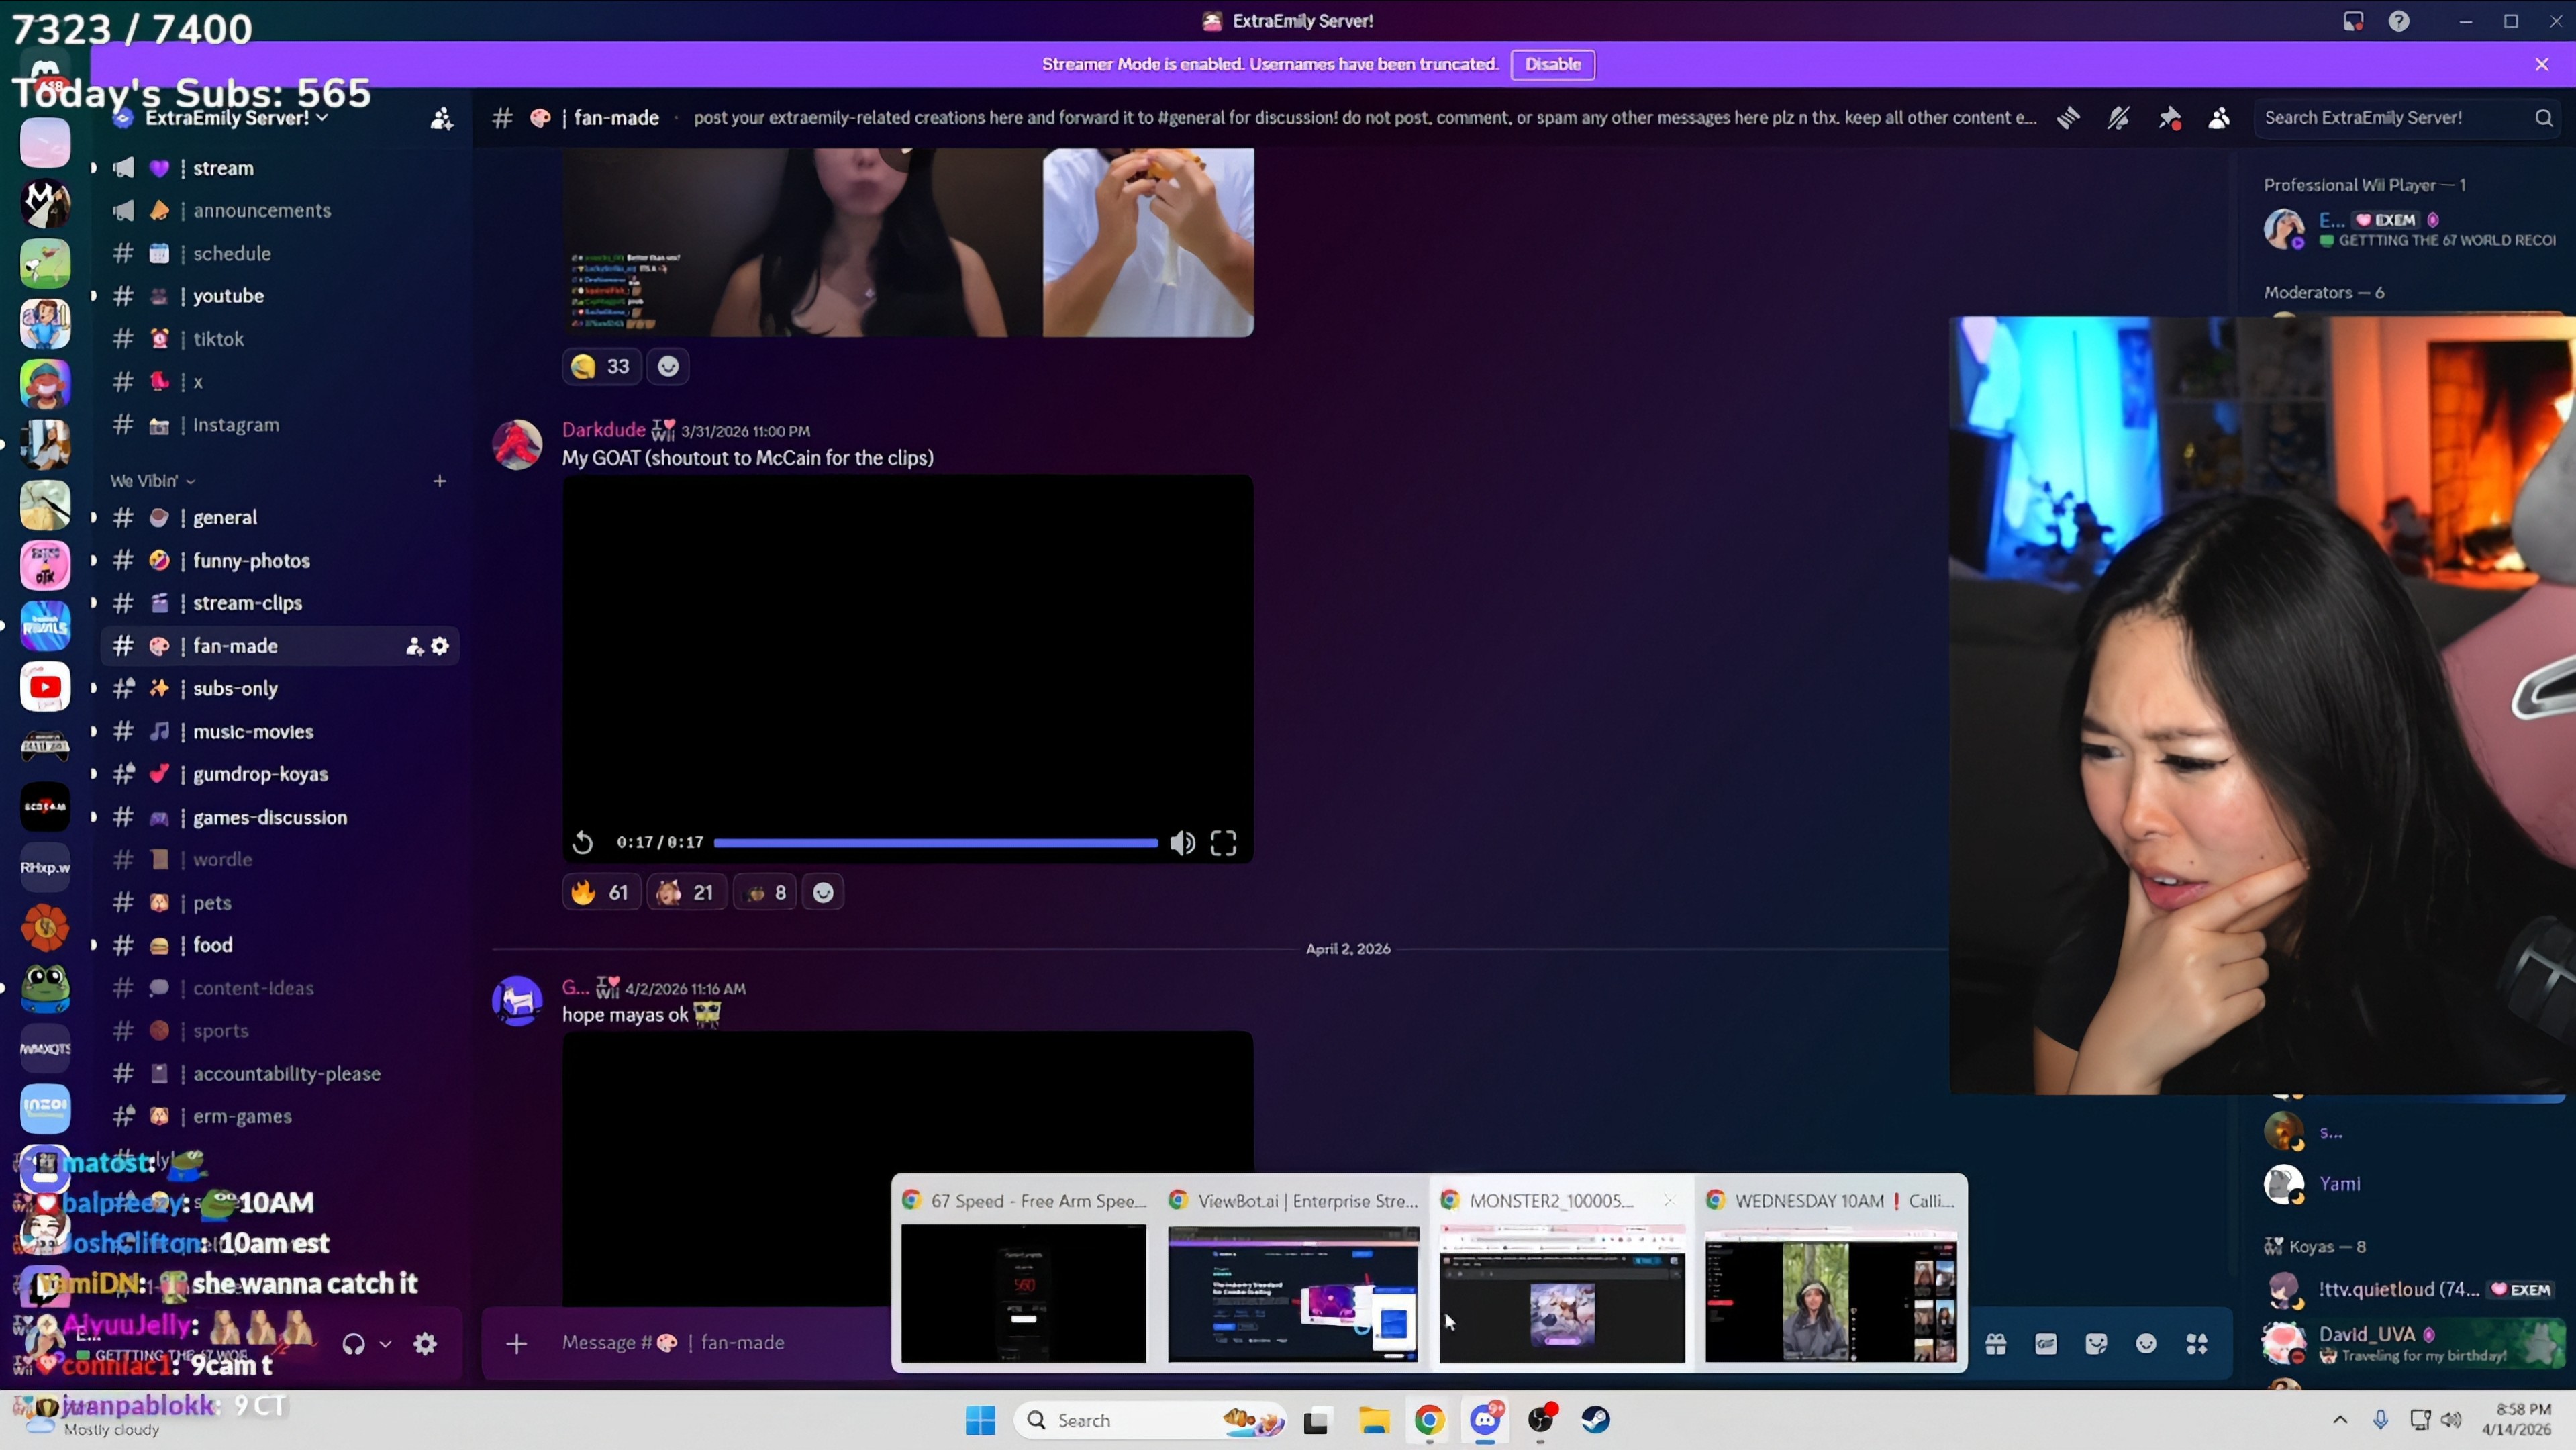The height and width of the screenshot is (1450, 2576).
Task: Disable Streamer Mode button
Action: 1552,64
